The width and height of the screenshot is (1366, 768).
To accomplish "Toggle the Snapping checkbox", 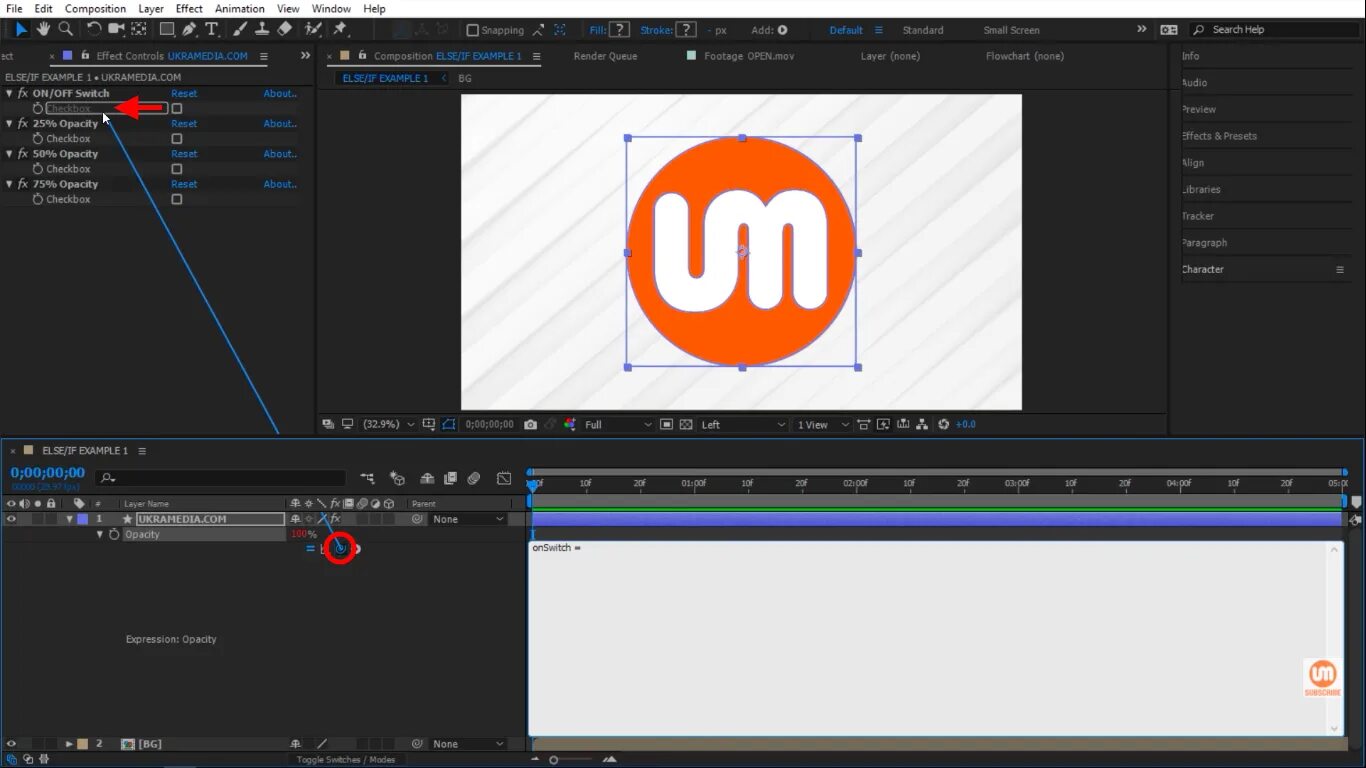I will tap(473, 30).
